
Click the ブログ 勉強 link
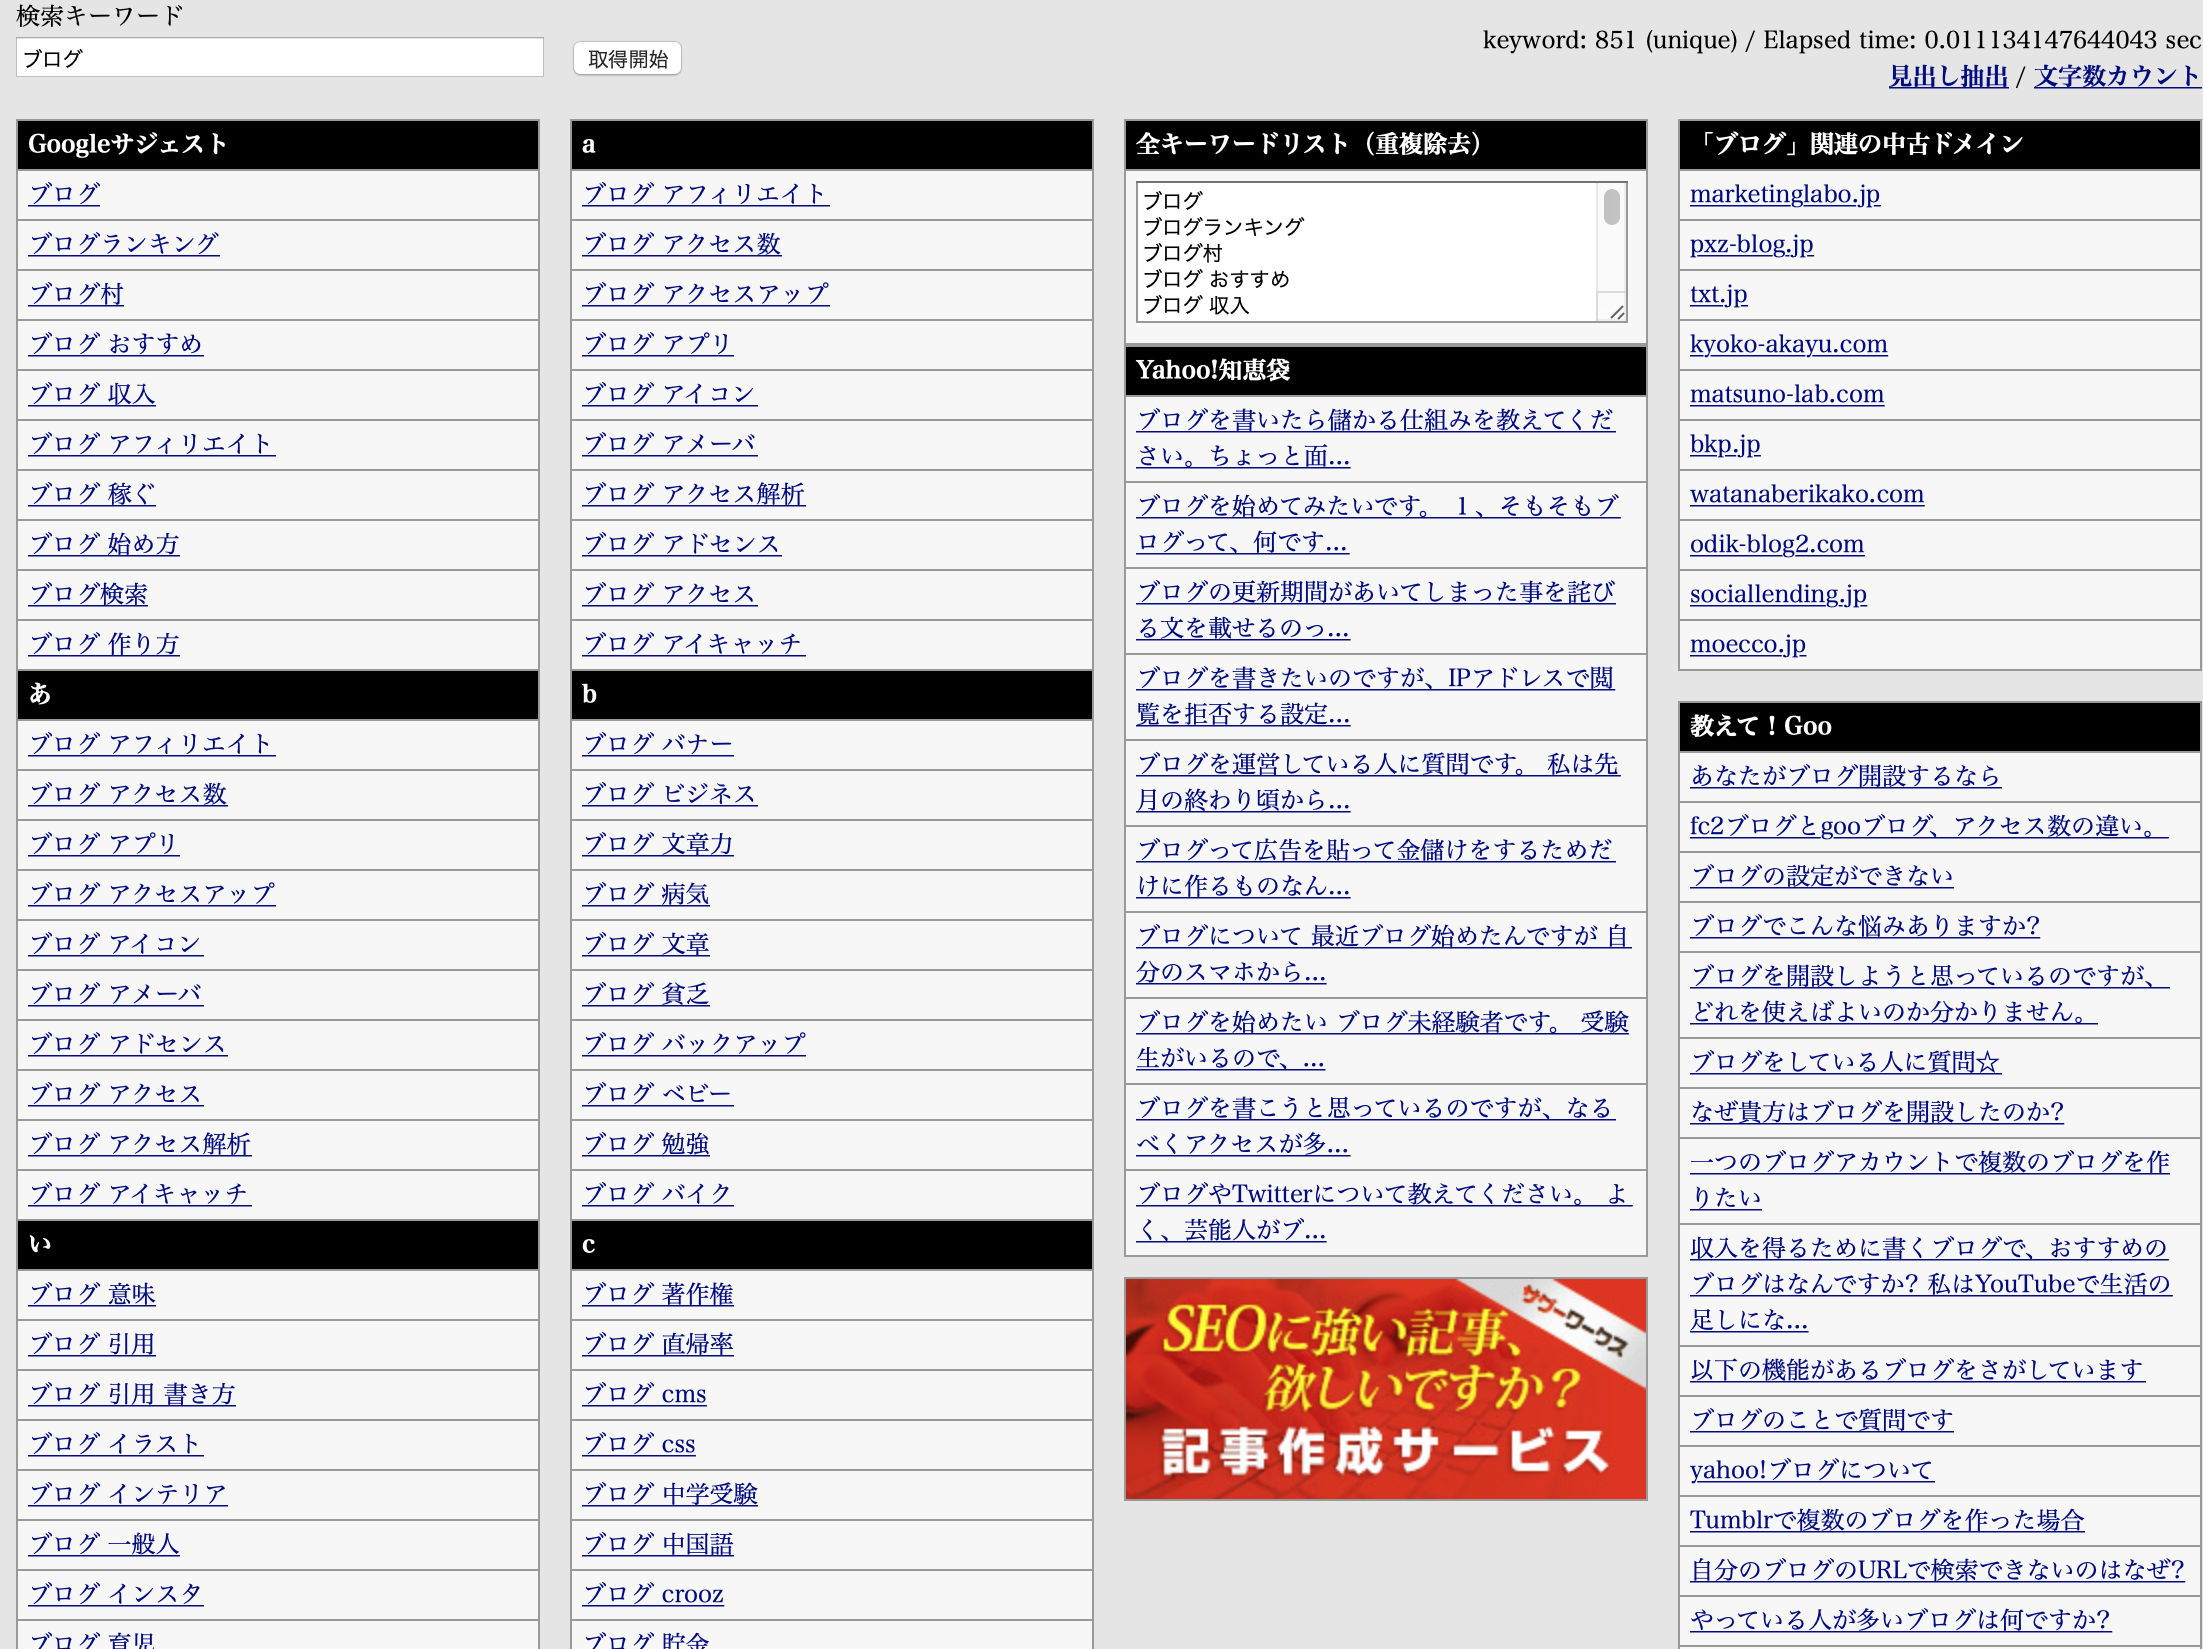click(646, 1144)
